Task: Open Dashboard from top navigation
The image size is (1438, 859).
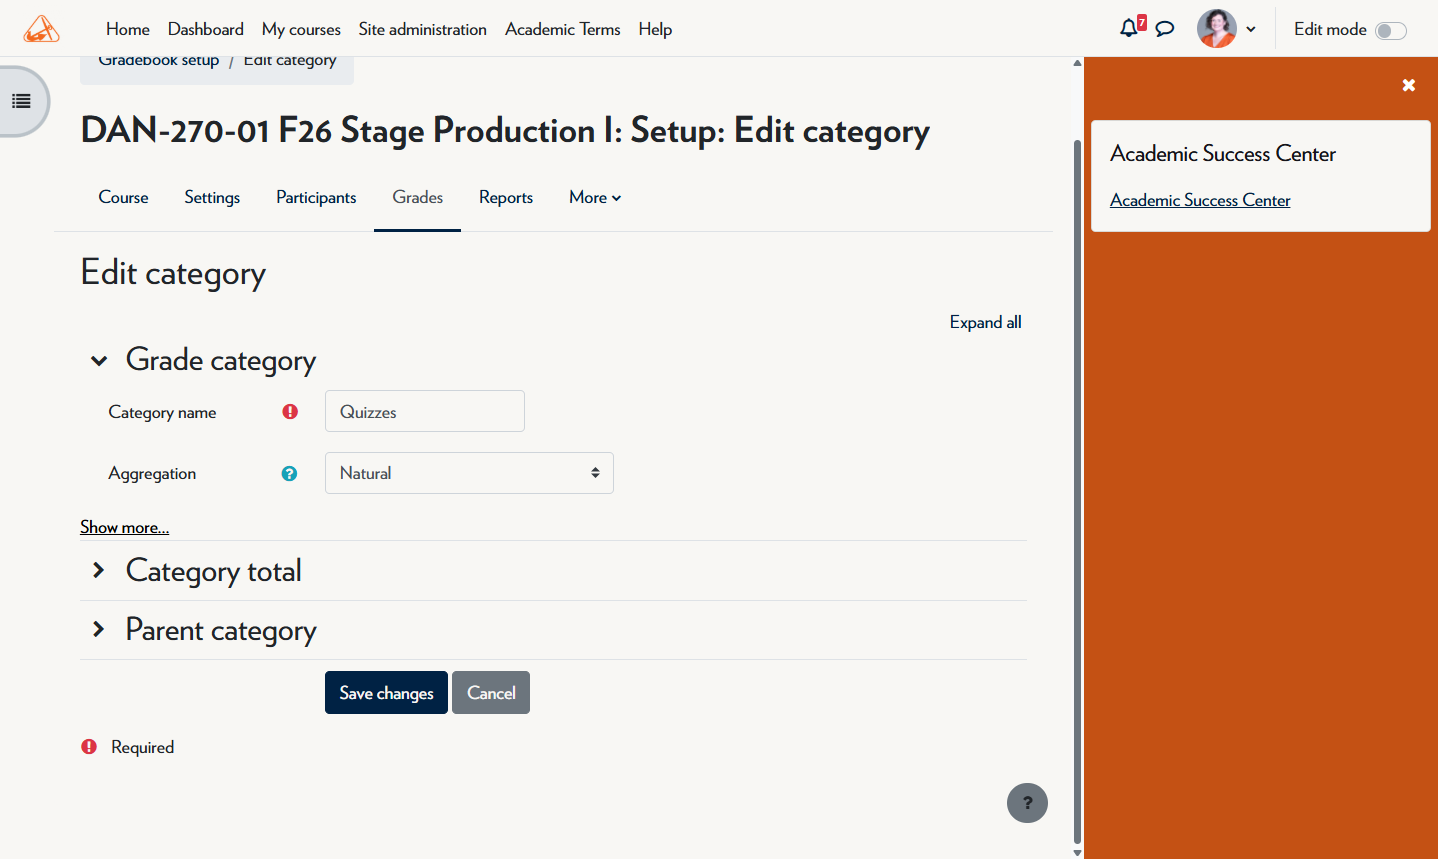Action: point(206,29)
